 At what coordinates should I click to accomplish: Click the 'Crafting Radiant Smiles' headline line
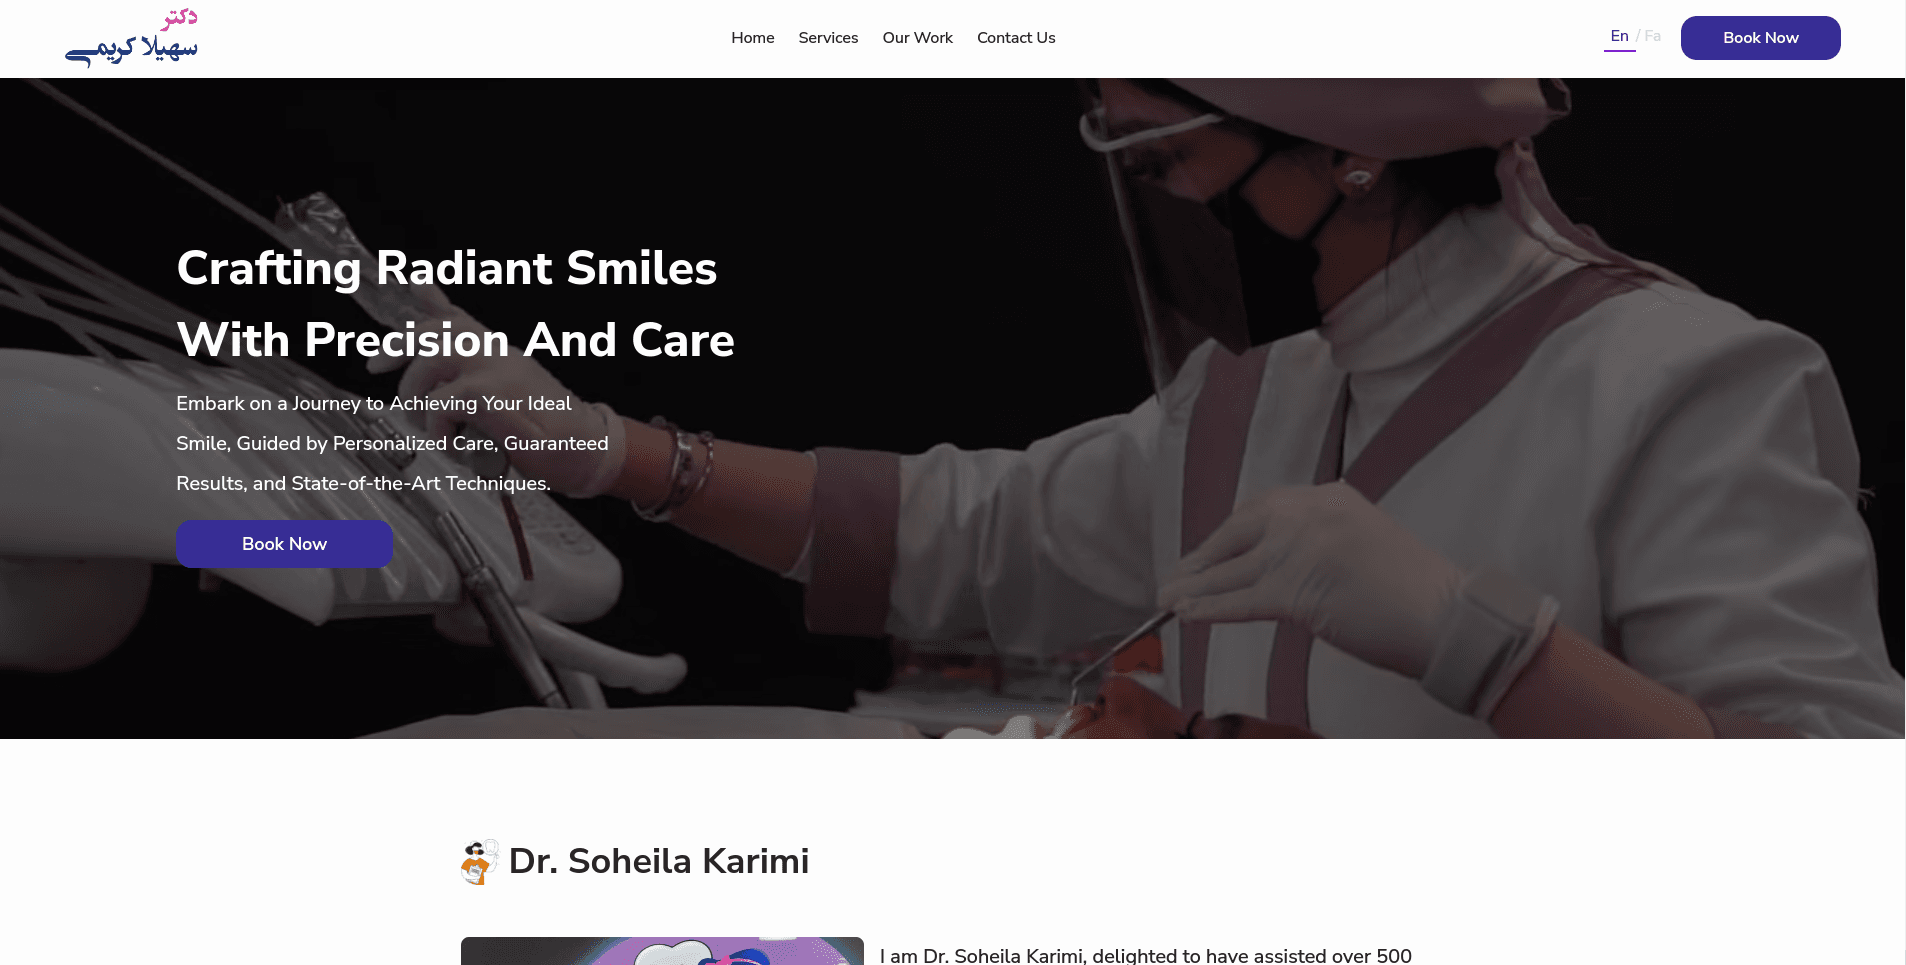tap(446, 268)
